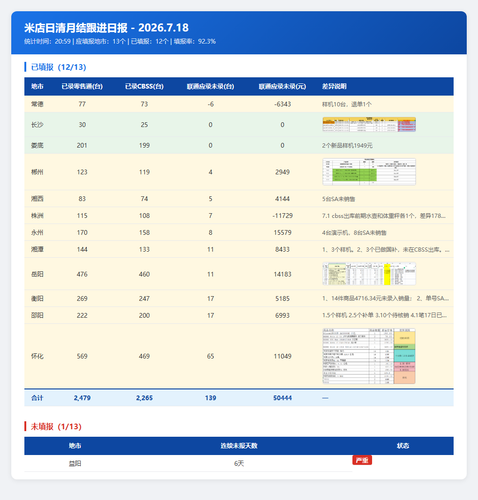Screen dimensions: 478x500
Task: Click the 衡阳 note about 14件商品4716.34元
Action: [385, 298]
